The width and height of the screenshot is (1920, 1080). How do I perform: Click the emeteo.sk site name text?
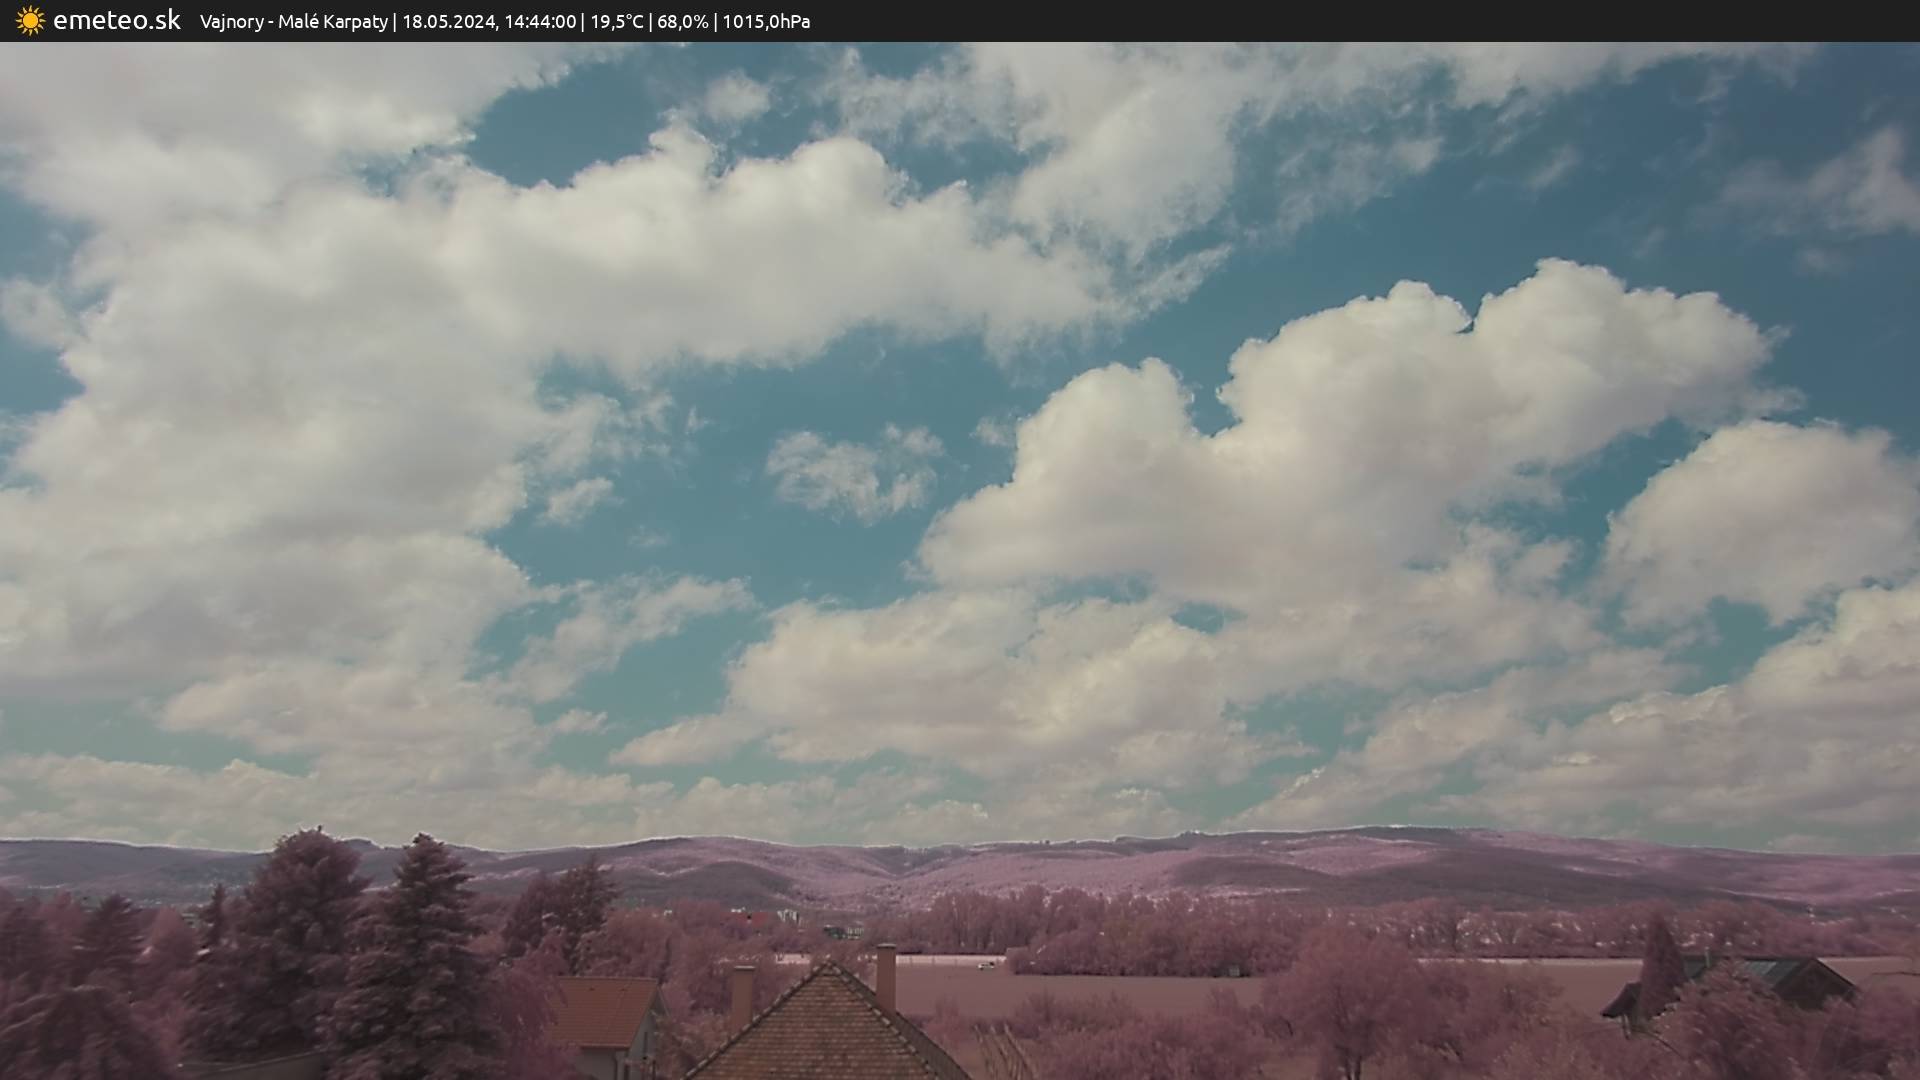pyautogui.click(x=116, y=20)
